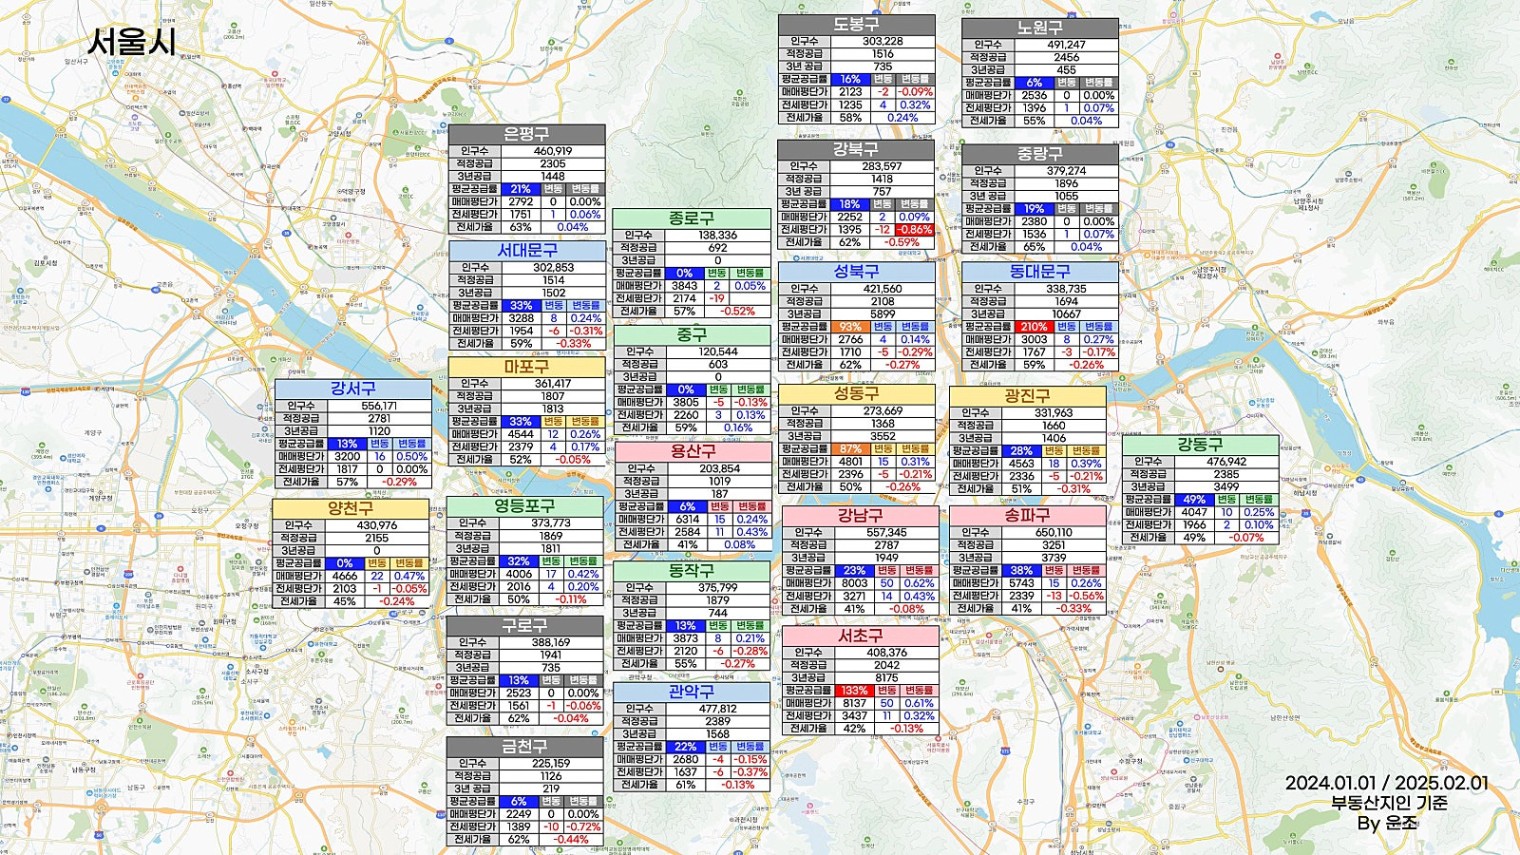The height and width of the screenshot is (855, 1520).
Task: Click 성북구 orange 93% supply rate cell
Action: (x=850, y=327)
